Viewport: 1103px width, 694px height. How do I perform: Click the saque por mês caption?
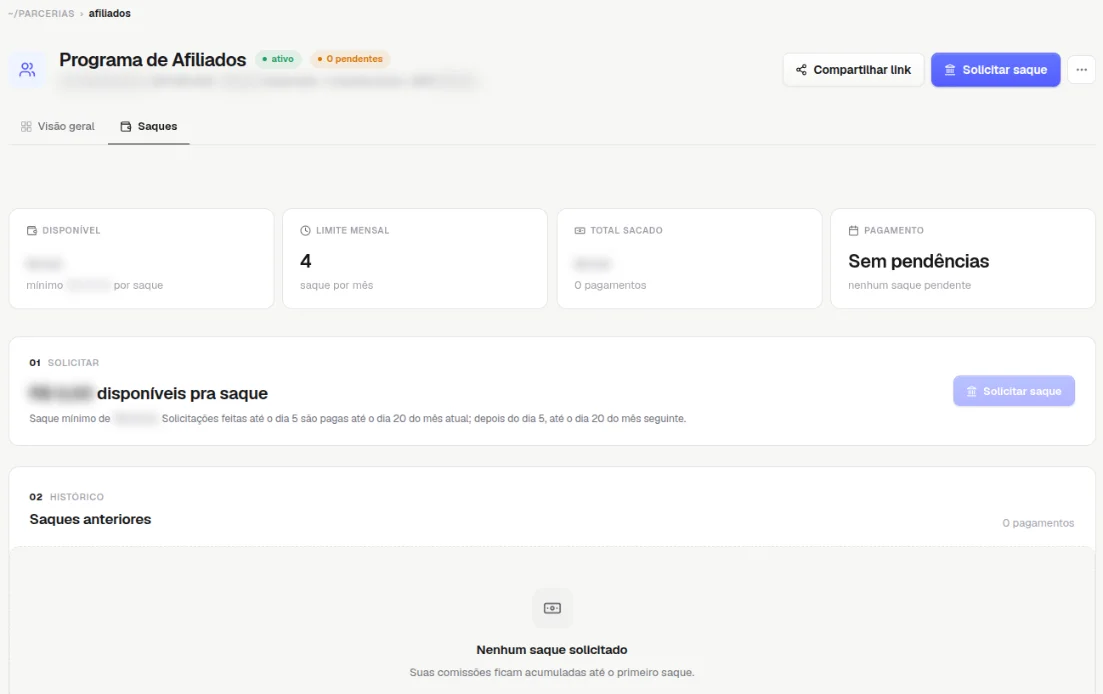coord(336,285)
